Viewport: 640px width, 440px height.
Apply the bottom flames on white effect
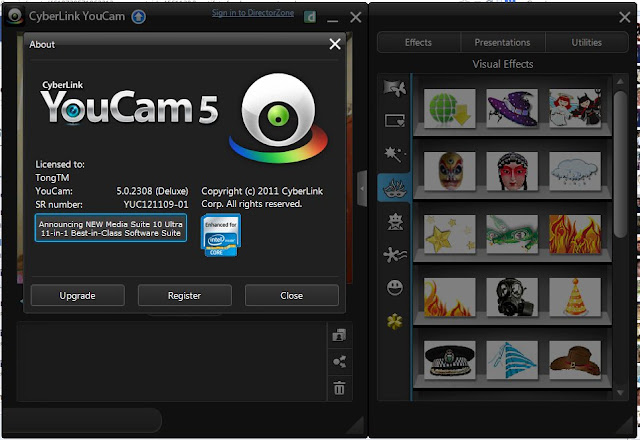point(450,297)
